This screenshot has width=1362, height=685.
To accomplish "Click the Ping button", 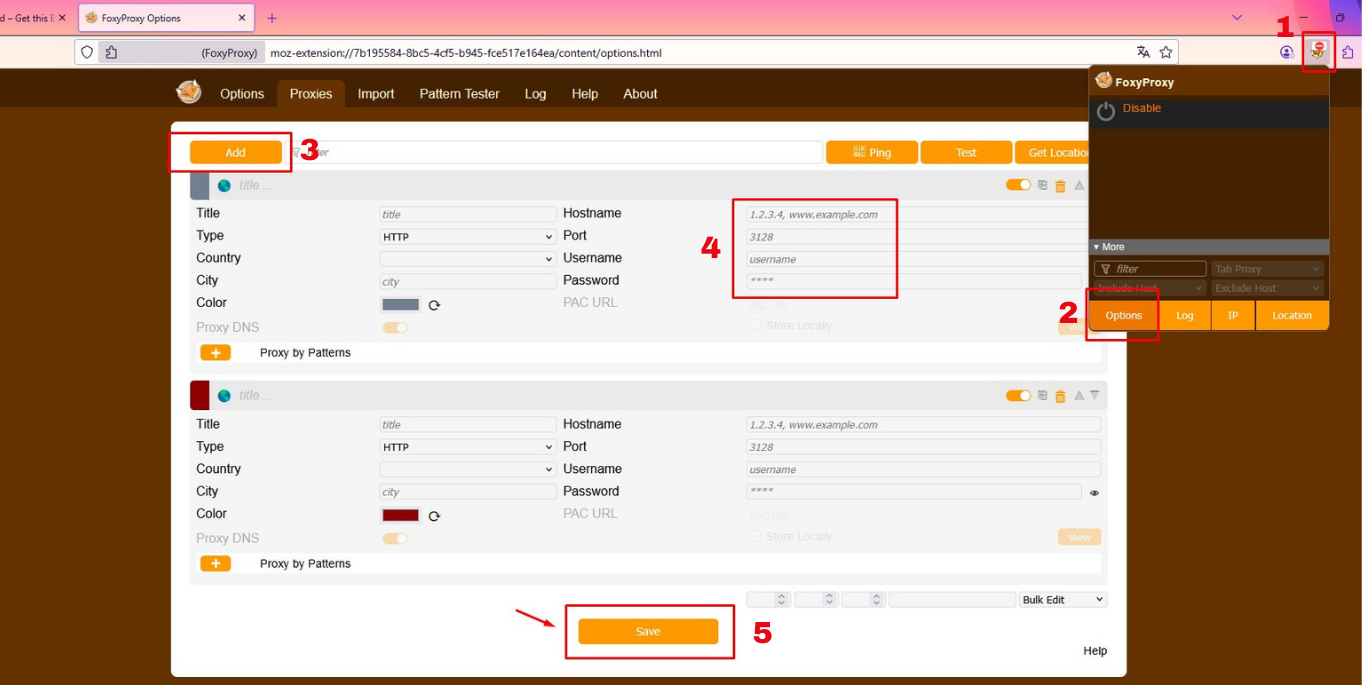I will click(871, 152).
